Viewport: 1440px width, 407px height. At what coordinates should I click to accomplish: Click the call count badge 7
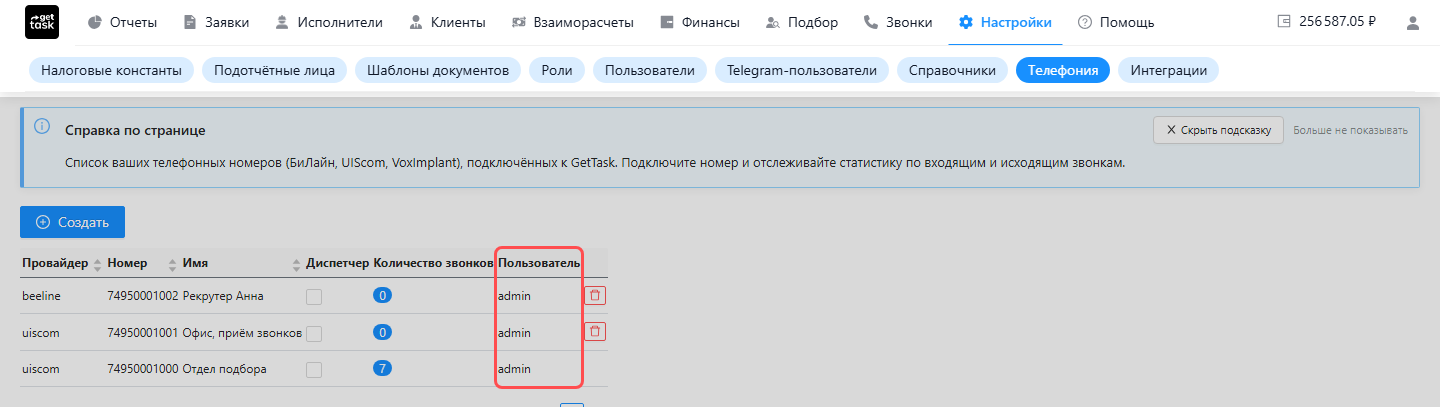[381, 368]
